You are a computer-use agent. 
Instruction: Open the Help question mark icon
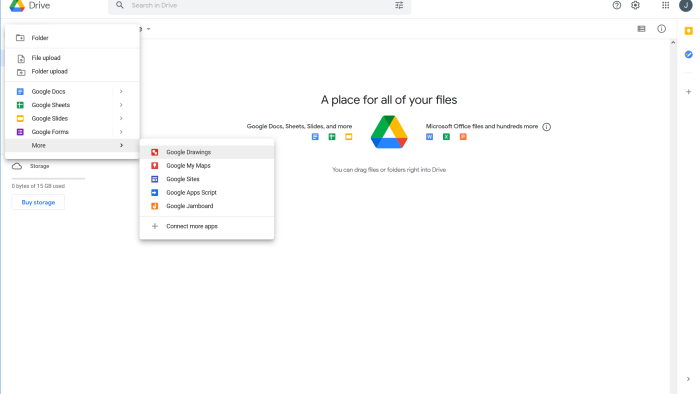click(617, 5)
